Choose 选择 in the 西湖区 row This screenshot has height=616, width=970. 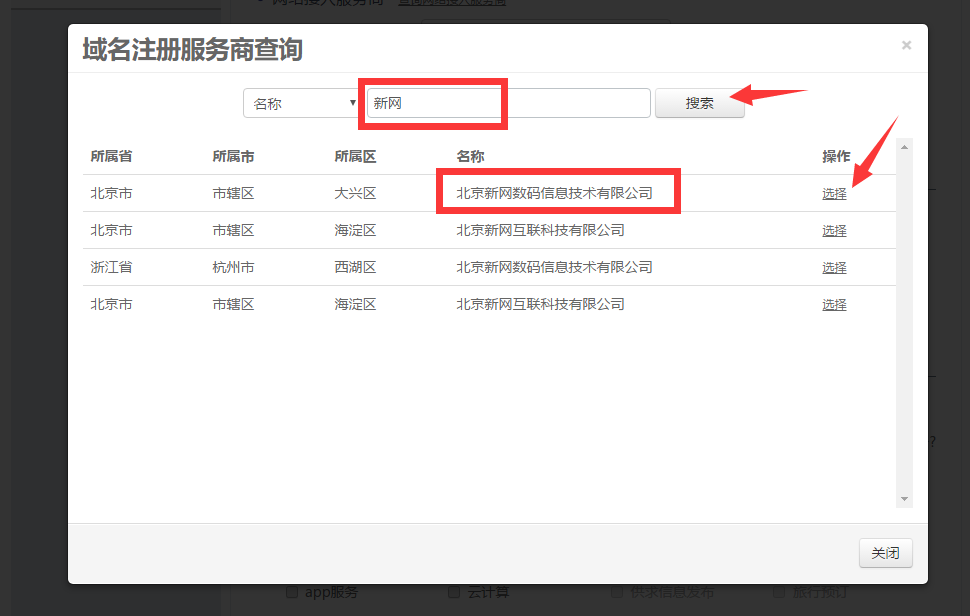point(834,268)
